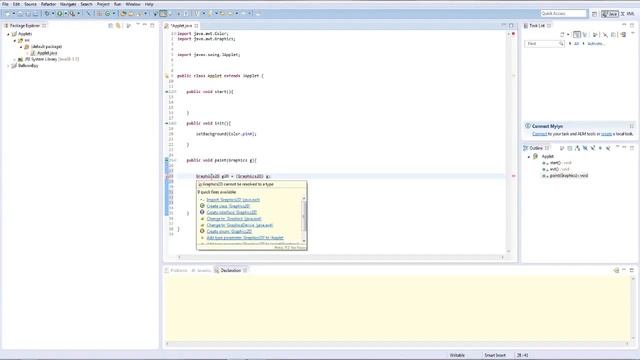Open the Run menu
Viewport: 640px width, 360px height.
click(x=118, y=4)
